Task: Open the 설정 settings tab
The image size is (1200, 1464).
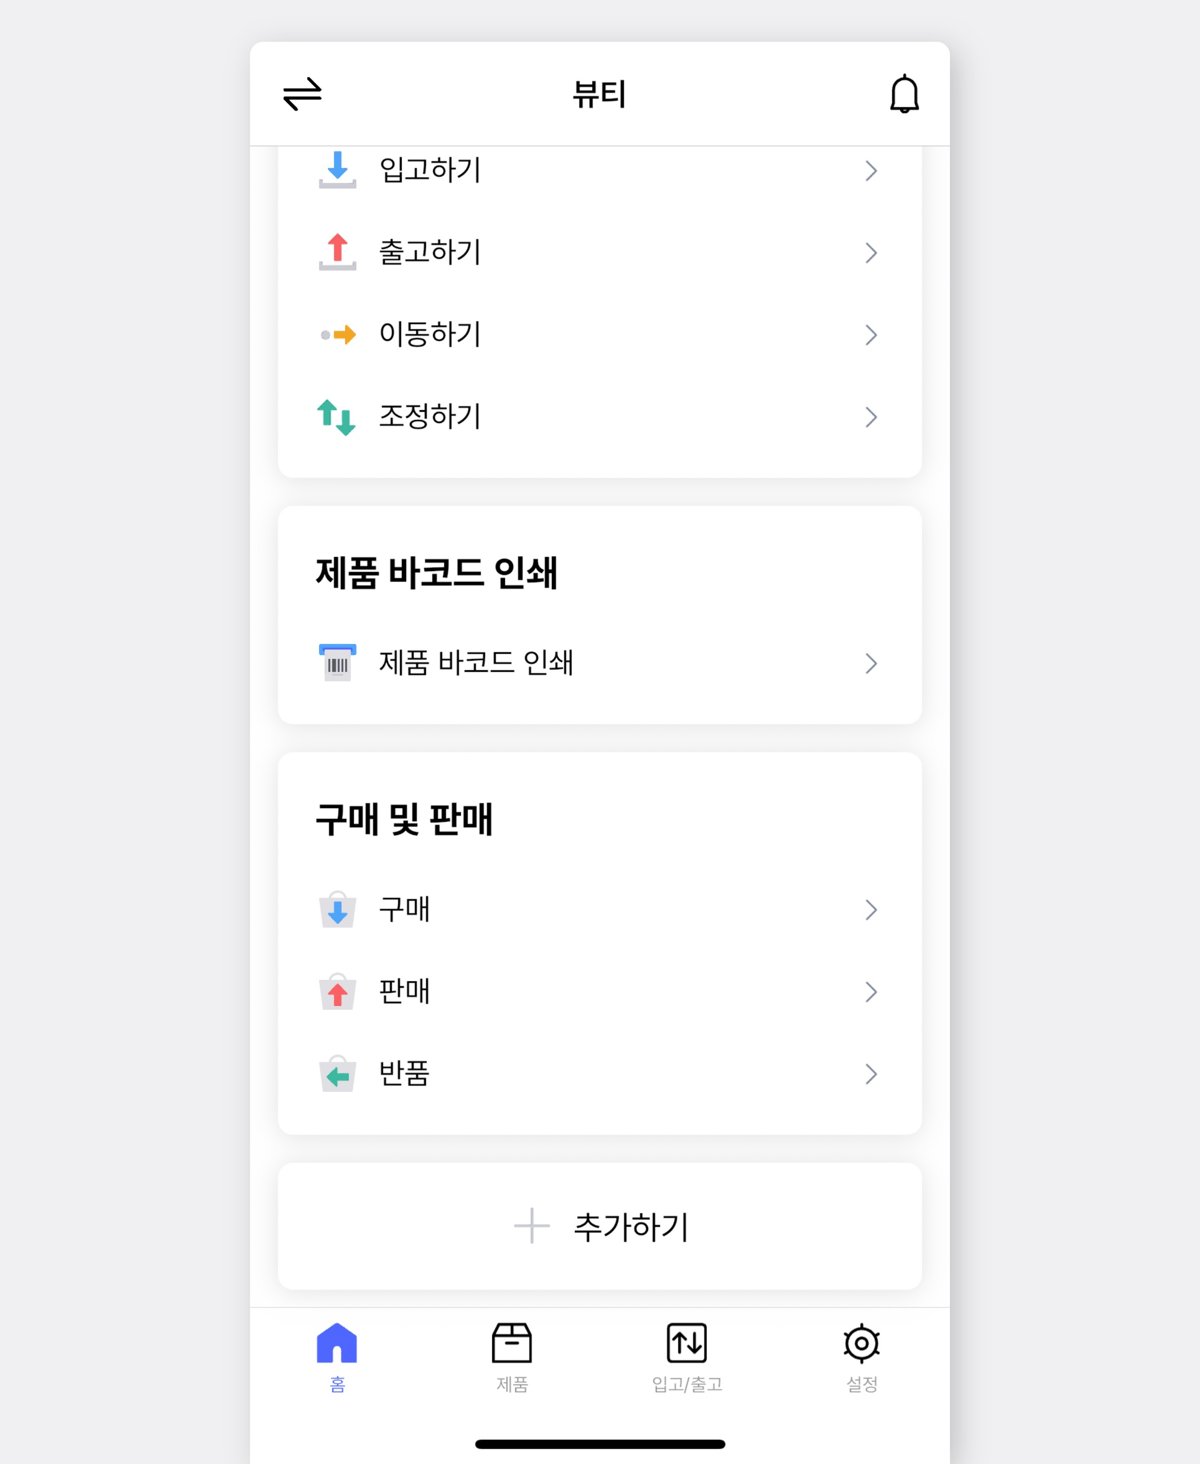Action: pyautogui.click(x=861, y=1356)
